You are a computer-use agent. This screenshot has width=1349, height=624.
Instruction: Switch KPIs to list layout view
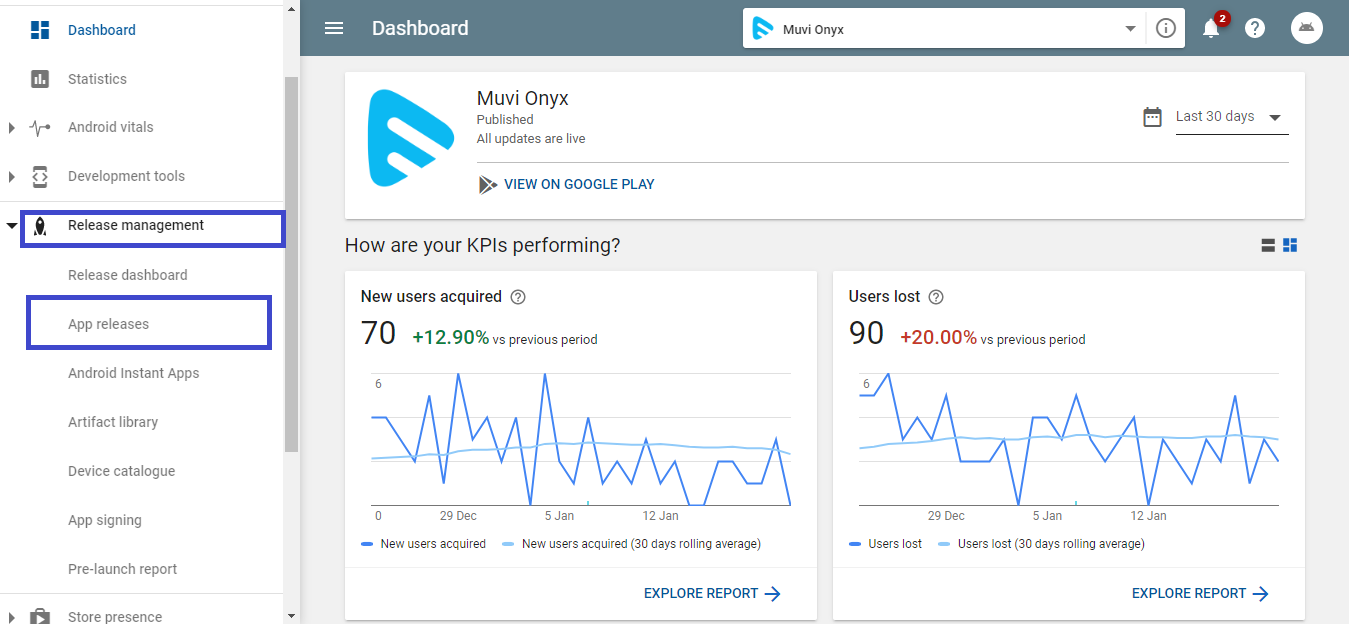pos(1268,245)
